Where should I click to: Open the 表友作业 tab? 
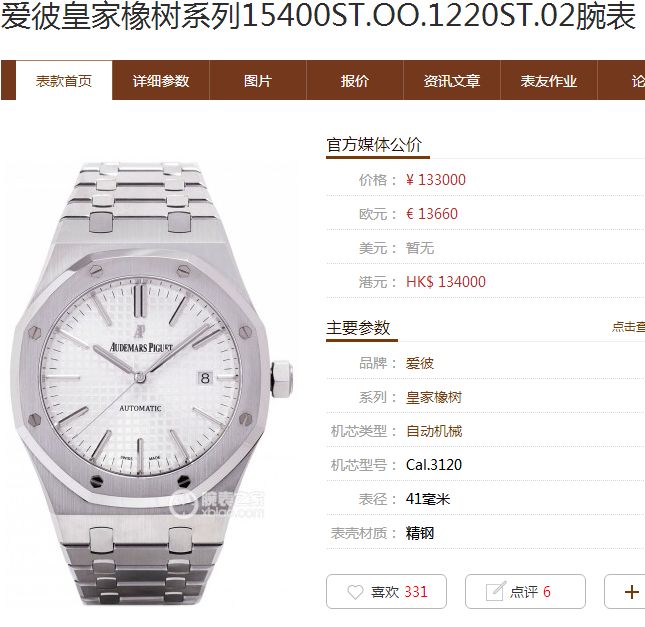549,81
